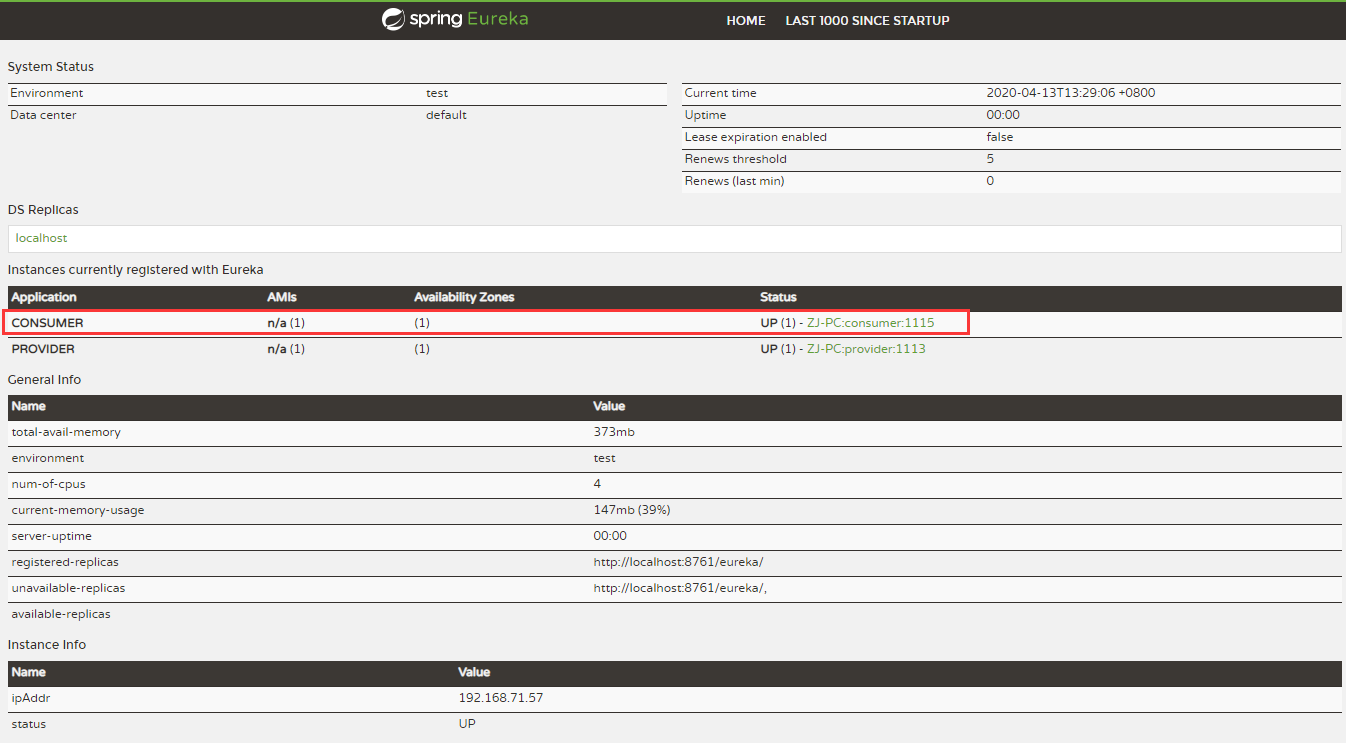Select the ipAddr value 192.168.71.57
This screenshot has width=1346, height=743.
[x=501, y=698]
